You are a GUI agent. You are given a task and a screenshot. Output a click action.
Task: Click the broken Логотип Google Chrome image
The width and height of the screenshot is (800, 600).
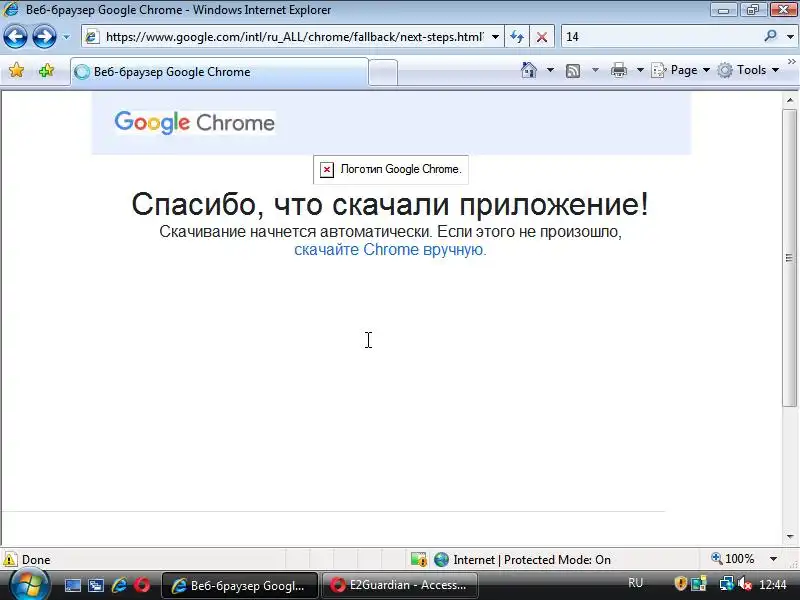(x=390, y=169)
